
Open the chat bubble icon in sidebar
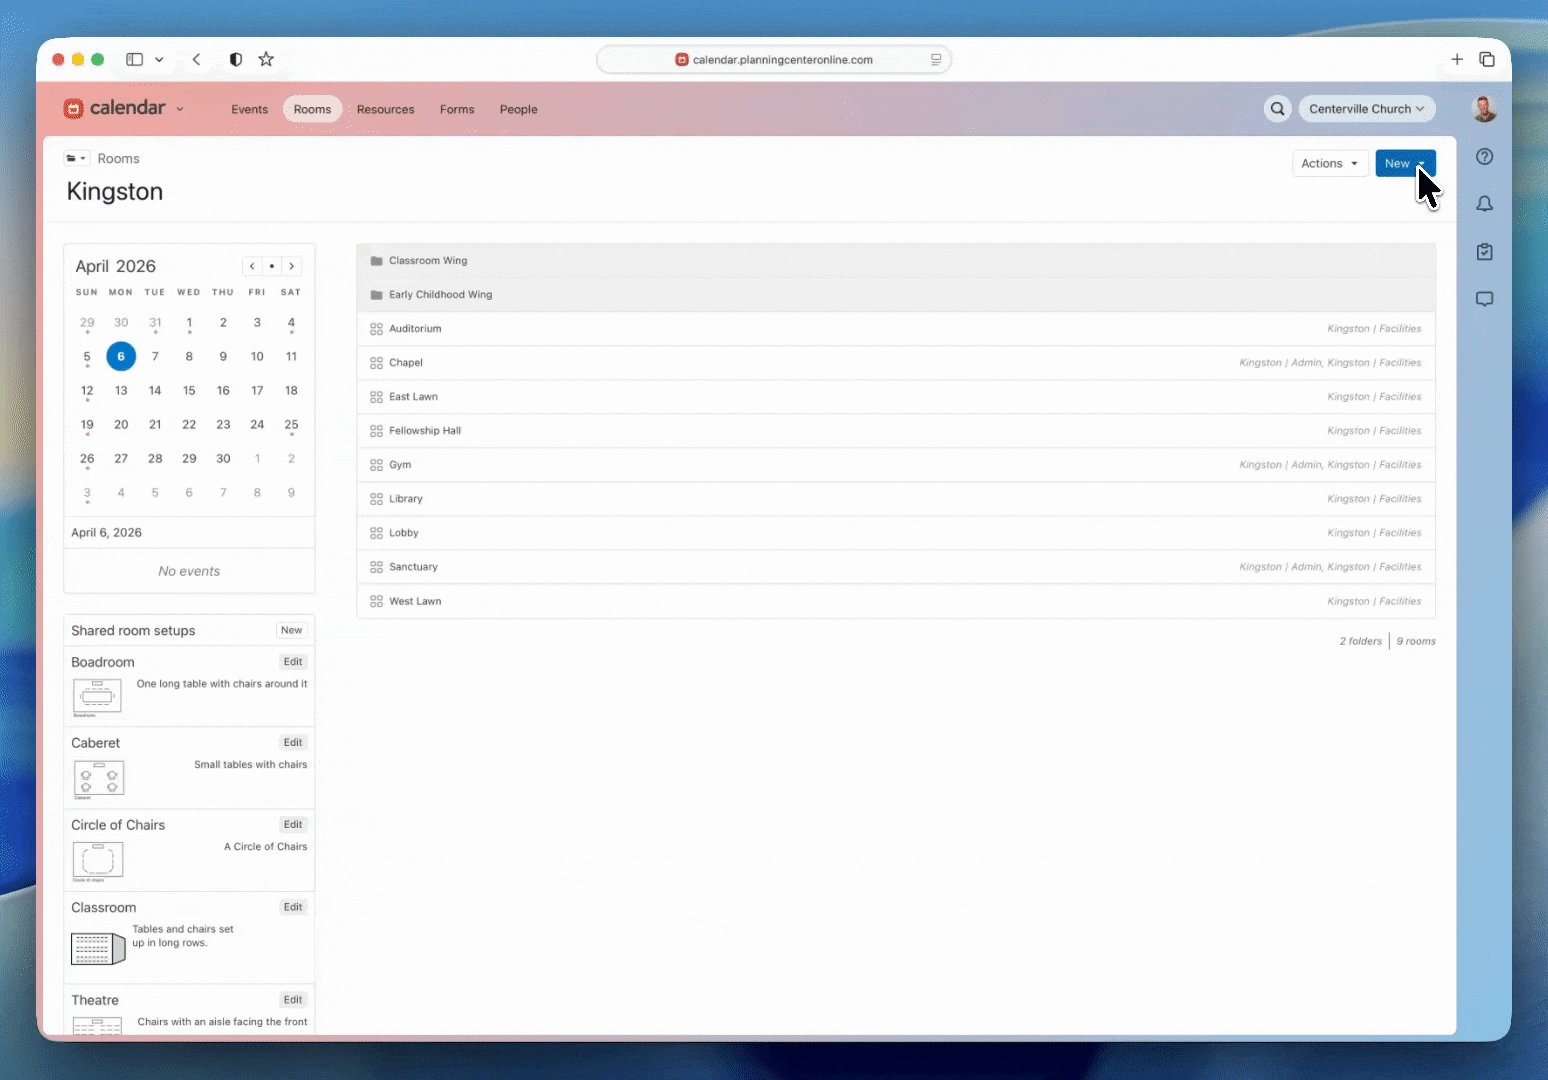pos(1485,299)
